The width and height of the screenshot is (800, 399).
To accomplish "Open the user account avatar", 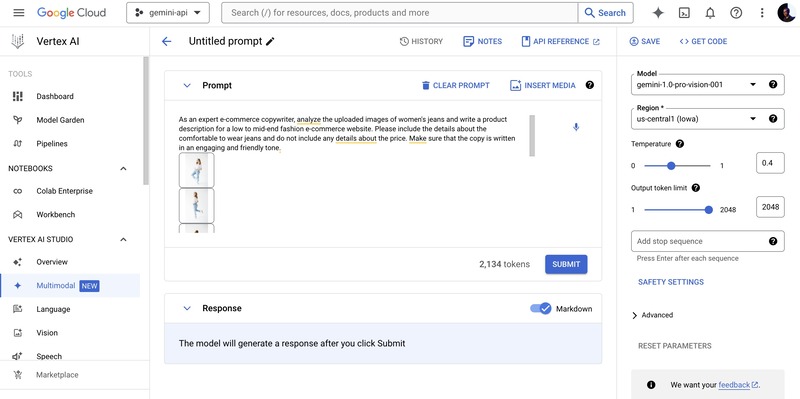I will point(786,13).
